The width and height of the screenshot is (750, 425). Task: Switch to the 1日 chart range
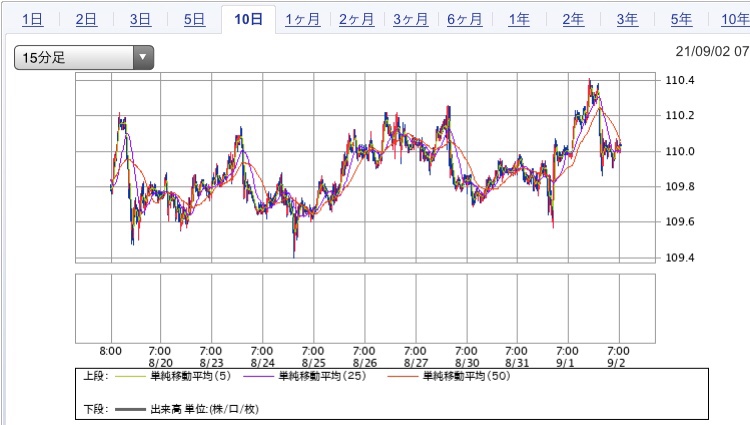coord(33,20)
